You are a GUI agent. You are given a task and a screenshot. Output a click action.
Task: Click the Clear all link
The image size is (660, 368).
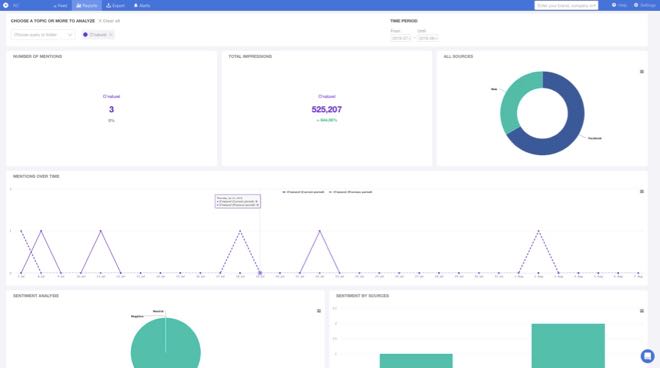109,21
